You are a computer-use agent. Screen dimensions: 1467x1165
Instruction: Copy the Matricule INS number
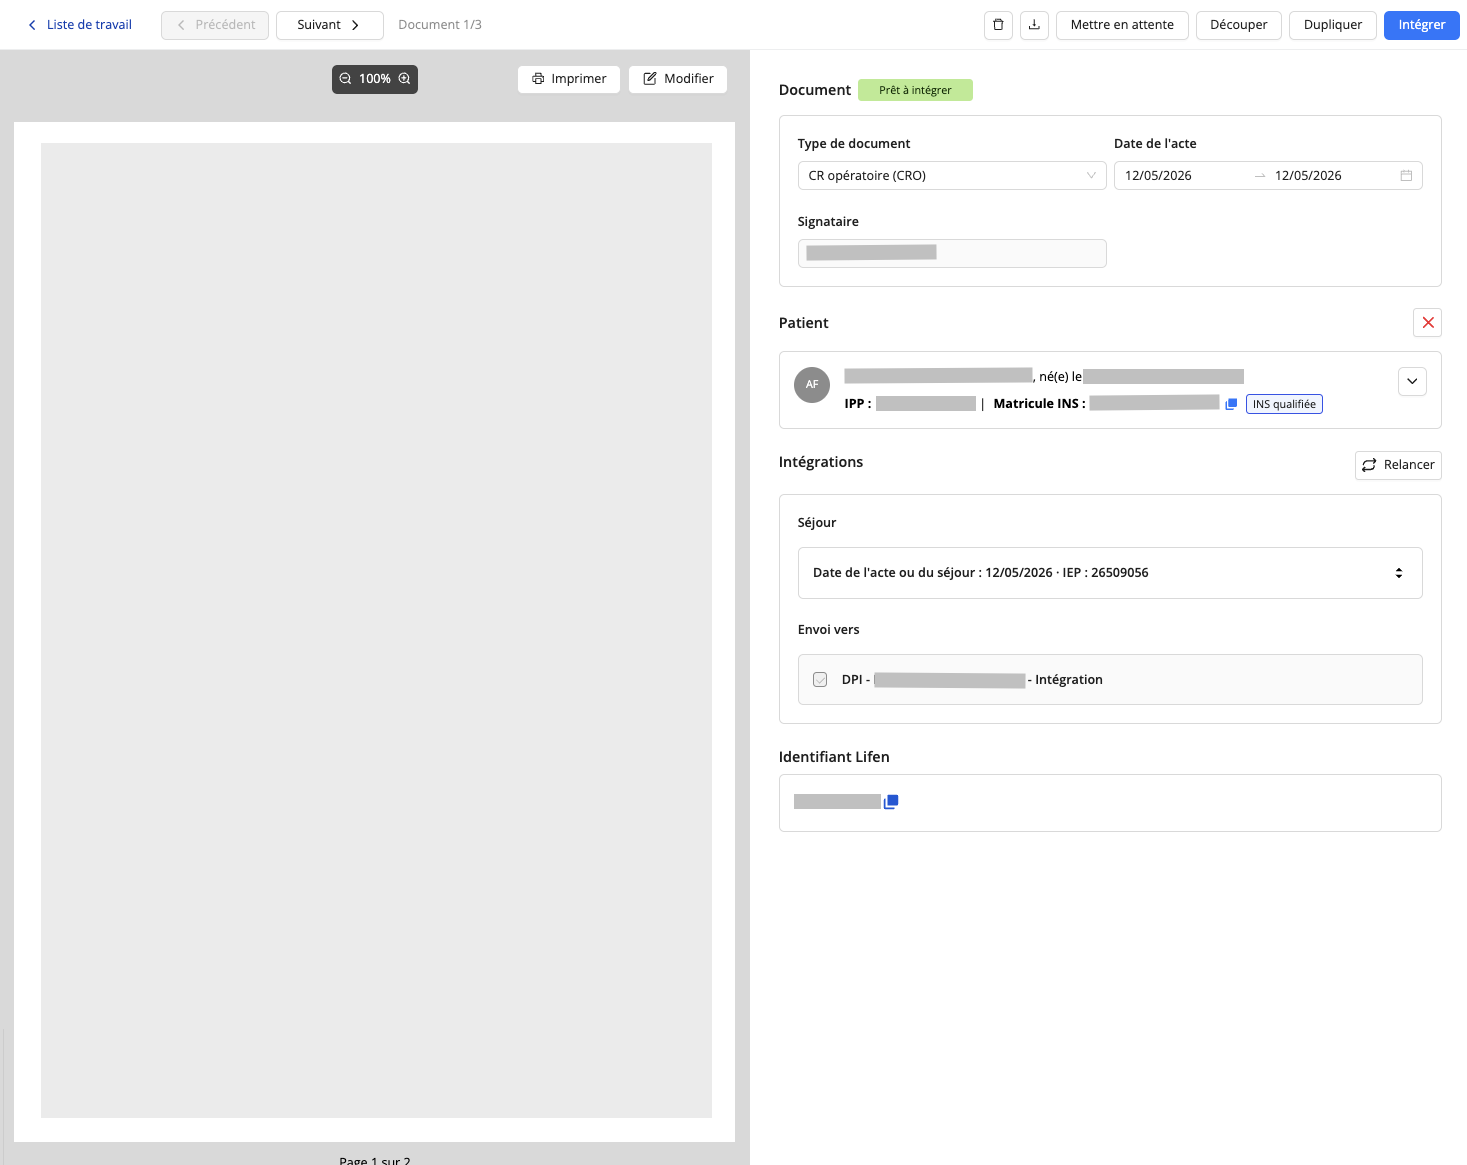[1231, 404]
